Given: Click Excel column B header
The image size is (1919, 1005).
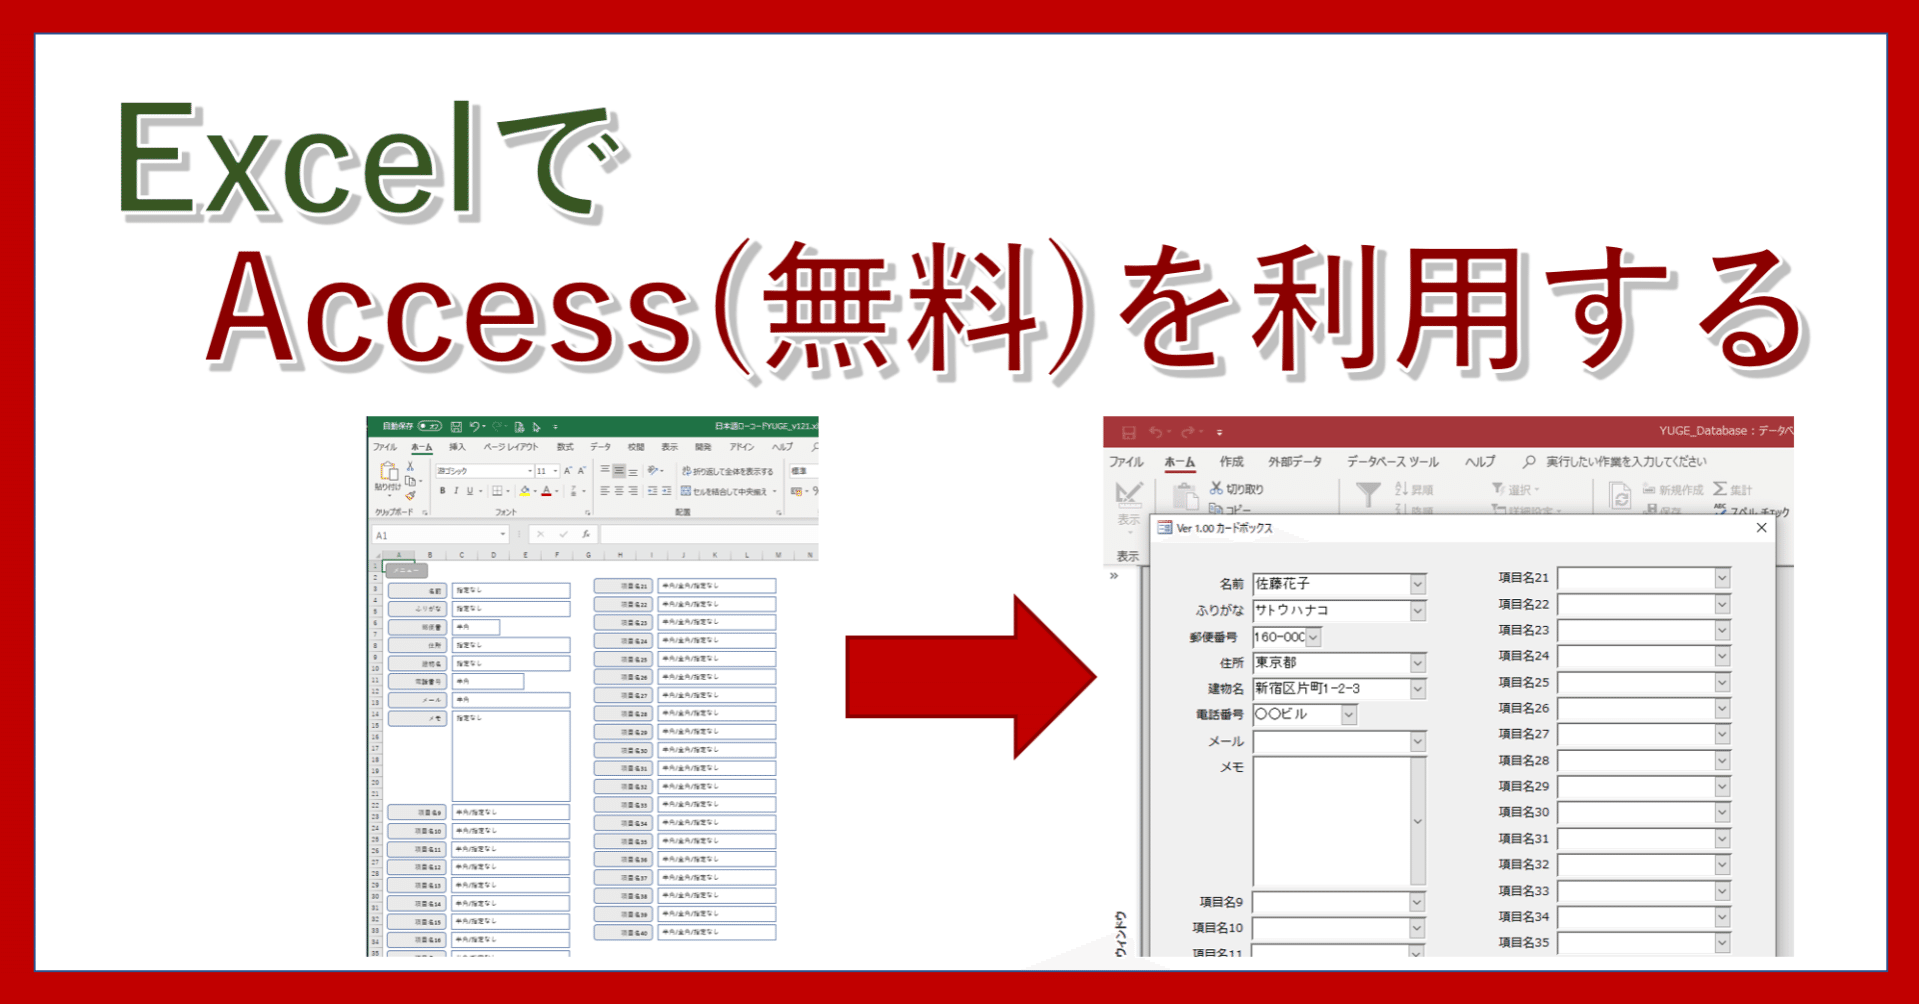Looking at the screenshot, I should tap(430, 554).
